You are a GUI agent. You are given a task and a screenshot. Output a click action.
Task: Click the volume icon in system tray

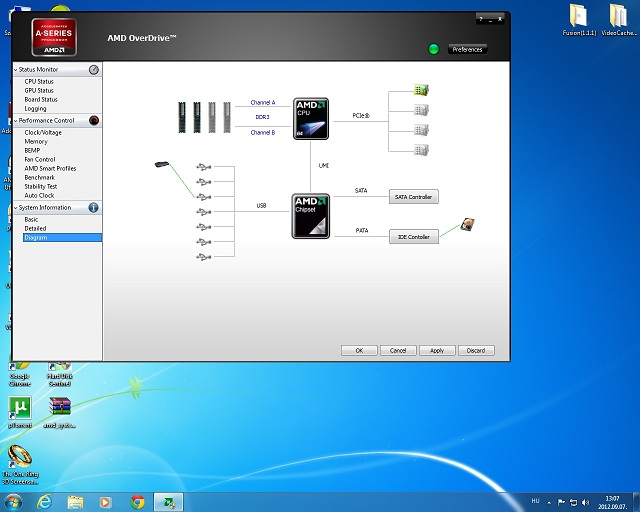(x=586, y=503)
